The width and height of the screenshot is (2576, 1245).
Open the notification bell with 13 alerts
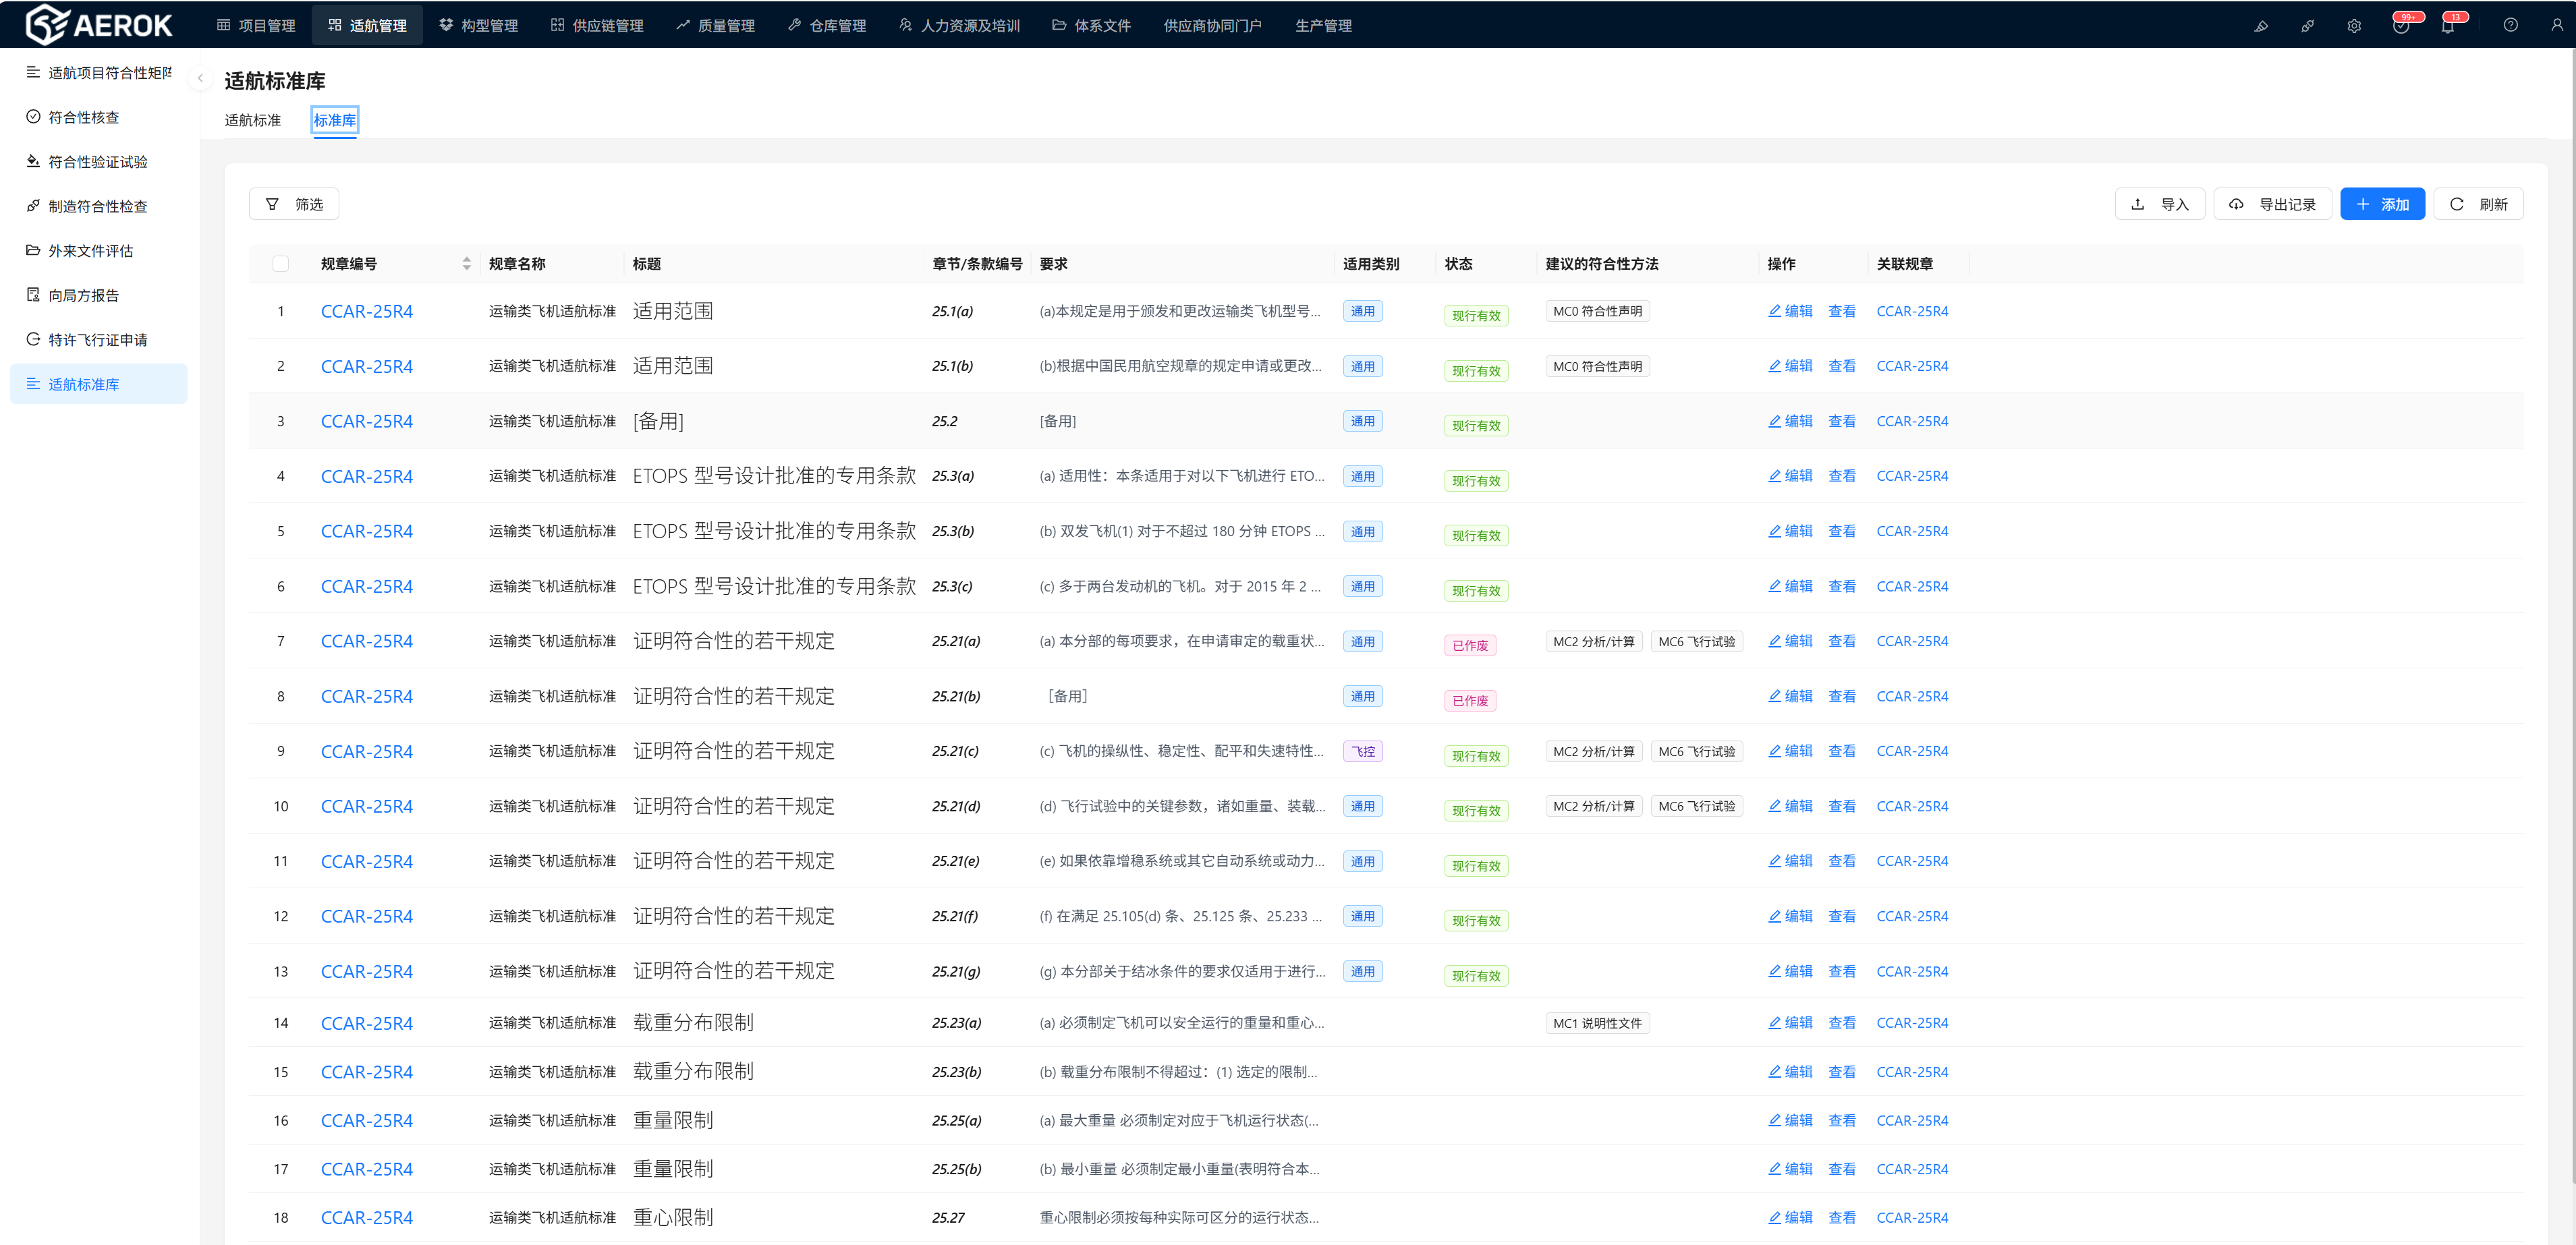coord(2447,26)
